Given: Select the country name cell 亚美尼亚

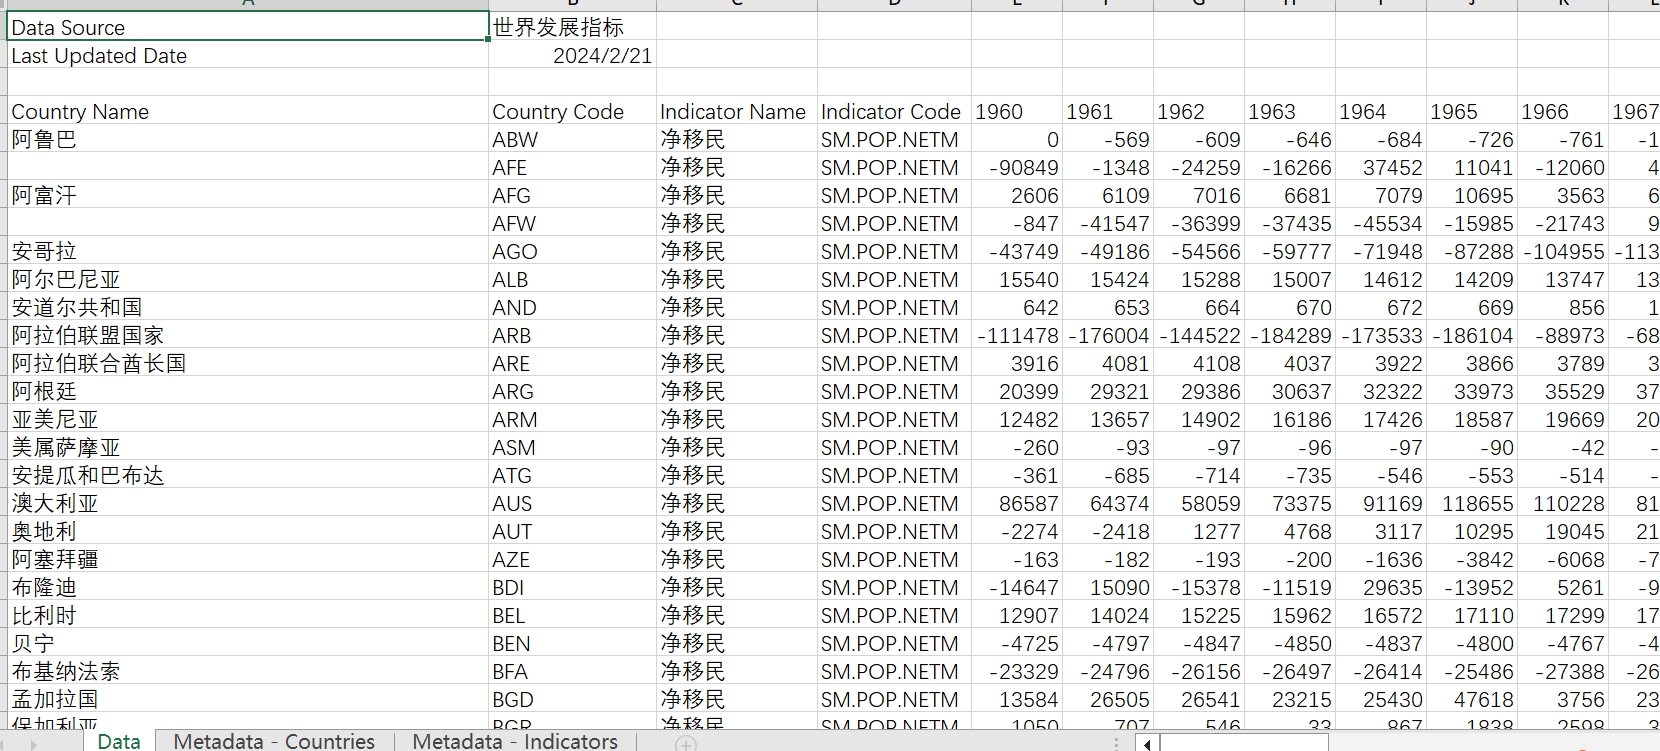Looking at the screenshot, I should 248,419.
